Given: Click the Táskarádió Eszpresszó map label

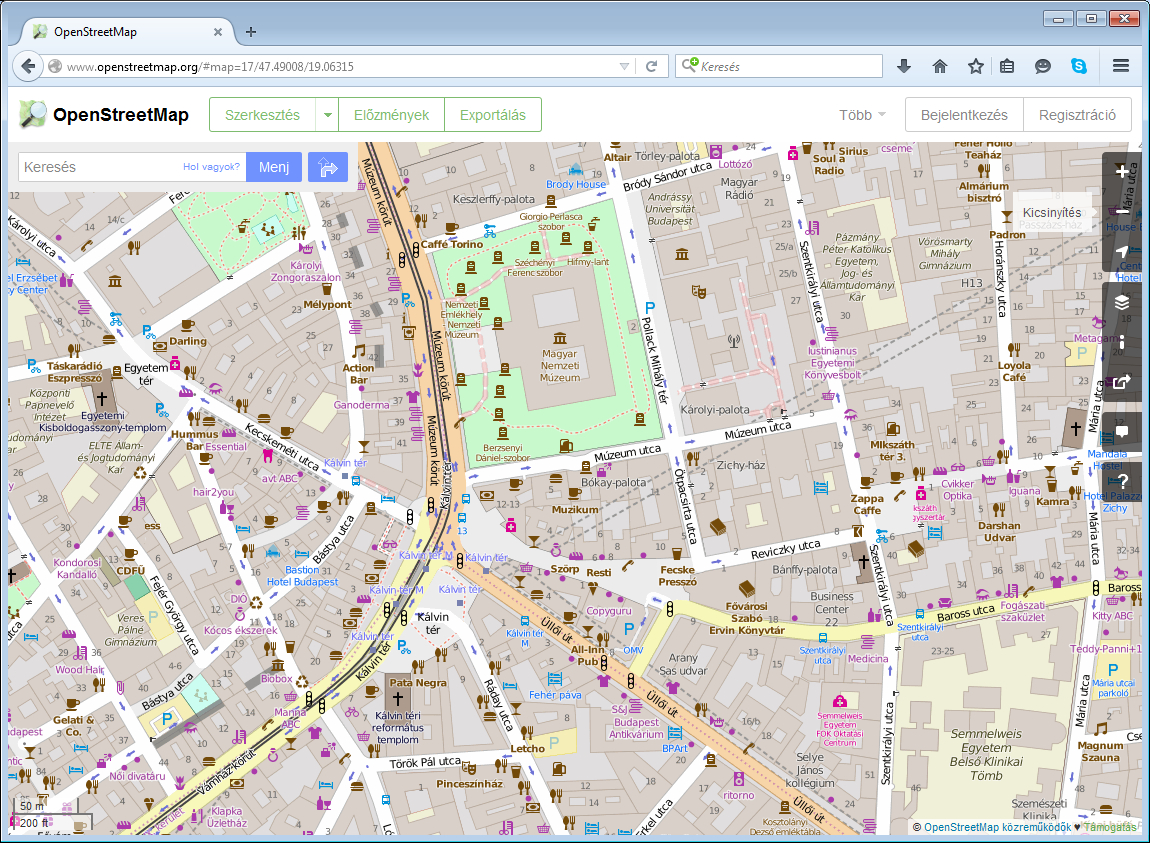Looking at the screenshot, I should pyautogui.click(x=75, y=372).
